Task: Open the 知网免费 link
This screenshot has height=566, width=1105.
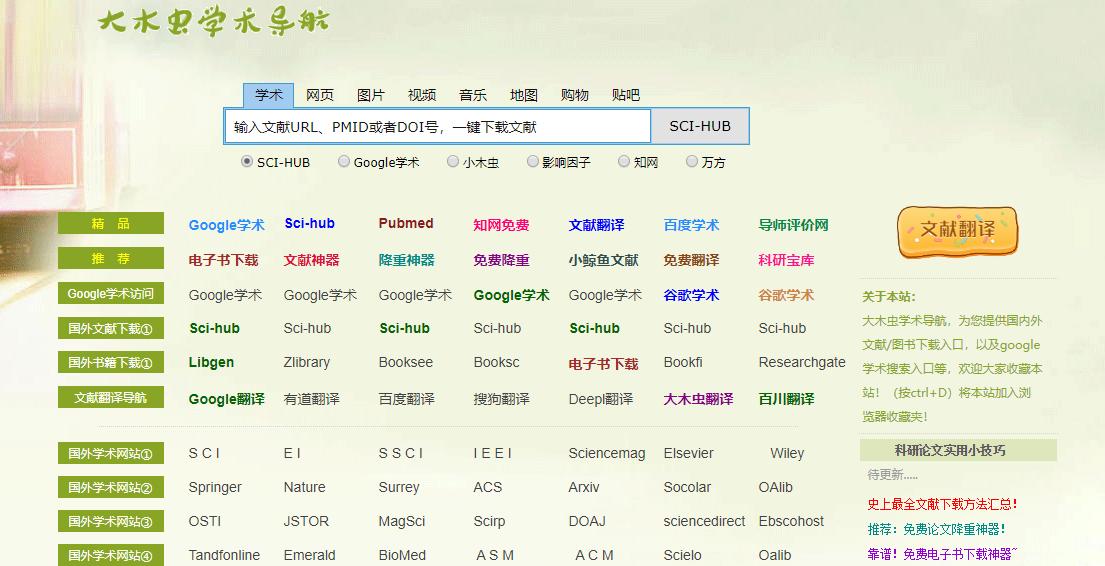Action: (501, 225)
